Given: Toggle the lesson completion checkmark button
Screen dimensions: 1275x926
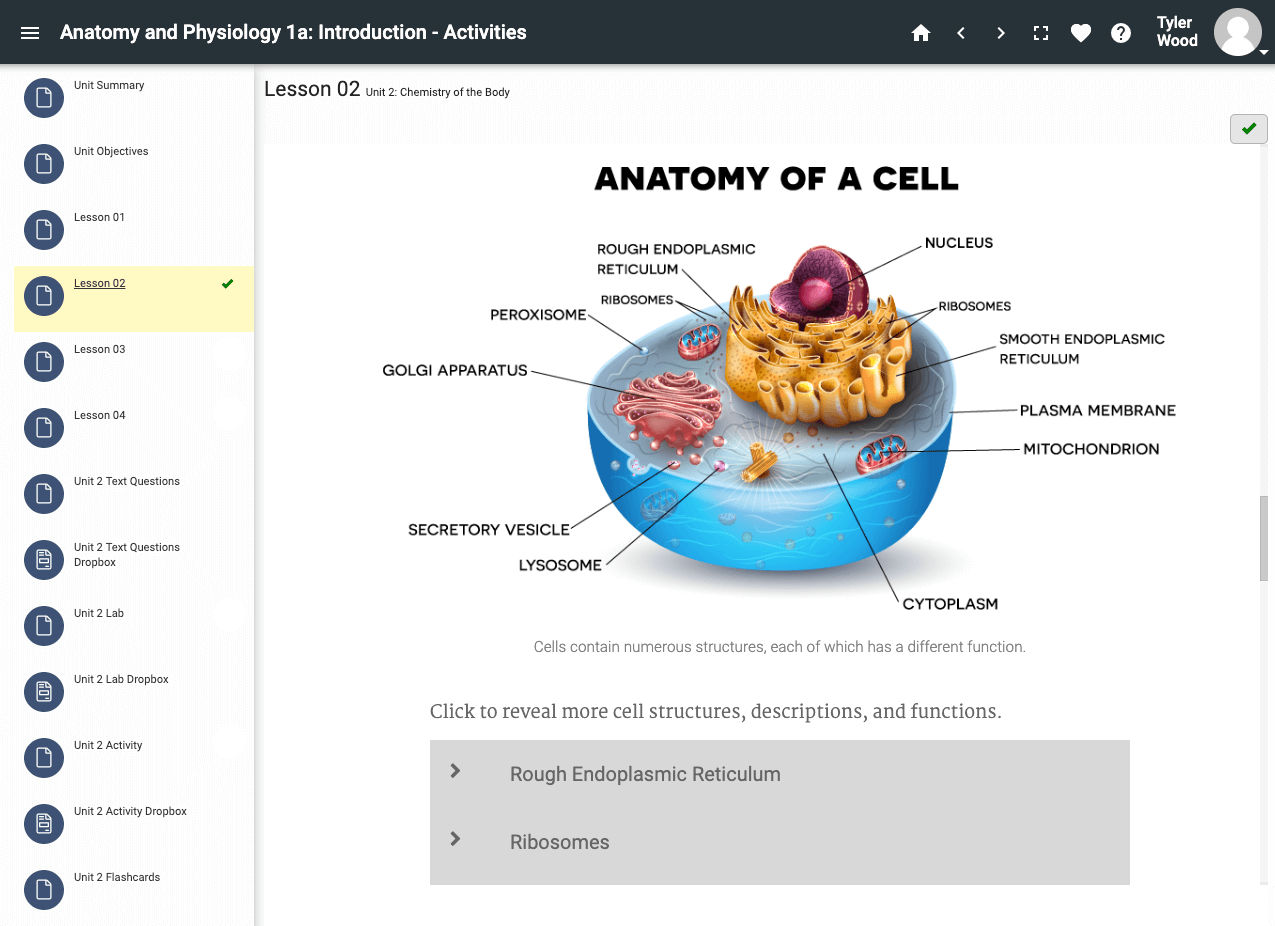Looking at the screenshot, I should 1248,129.
